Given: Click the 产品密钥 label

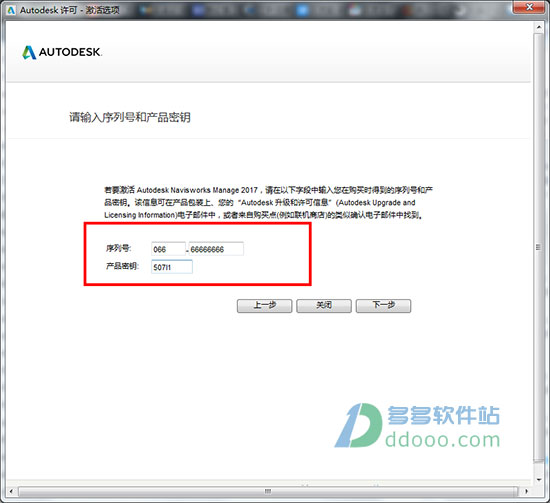Looking at the screenshot, I should coord(122,266).
